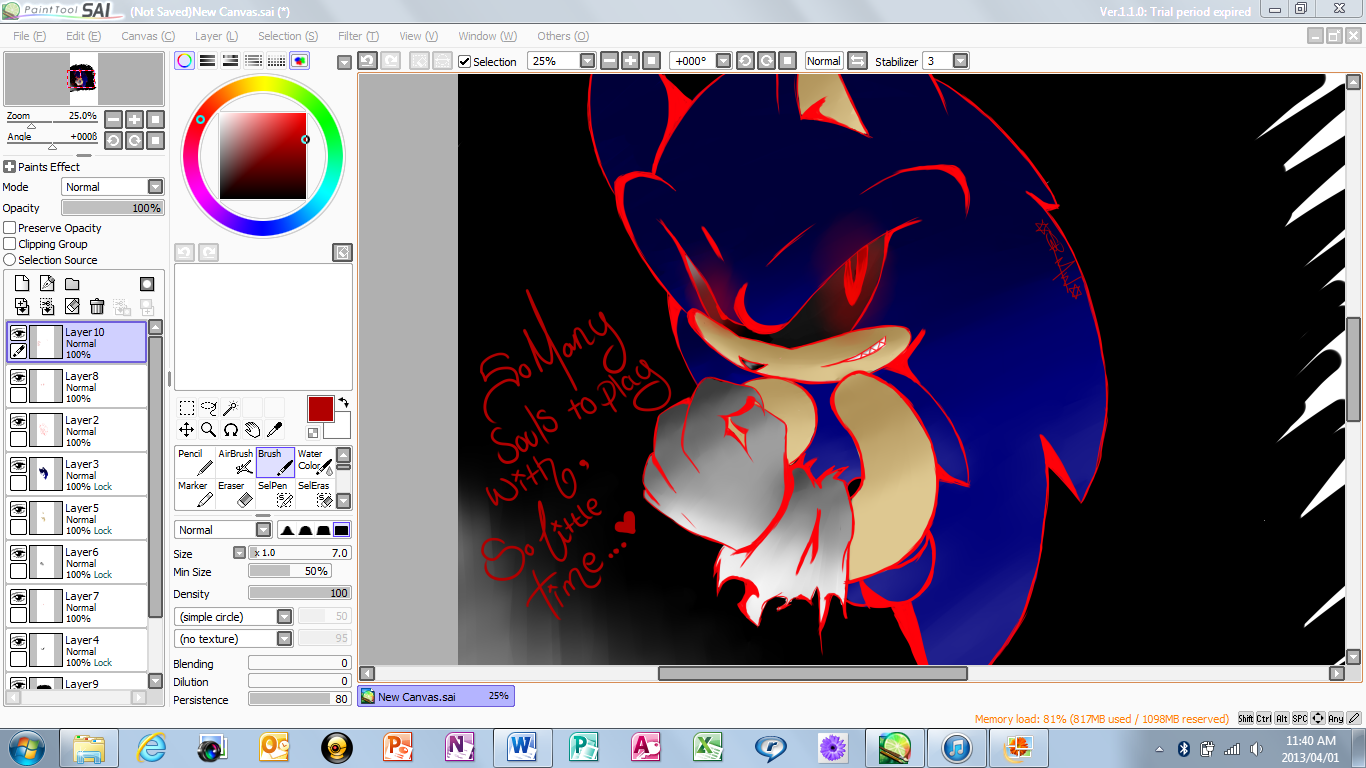Hide Layer10 with its eye icon
This screenshot has height=768, width=1366.
click(x=18, y=333)
